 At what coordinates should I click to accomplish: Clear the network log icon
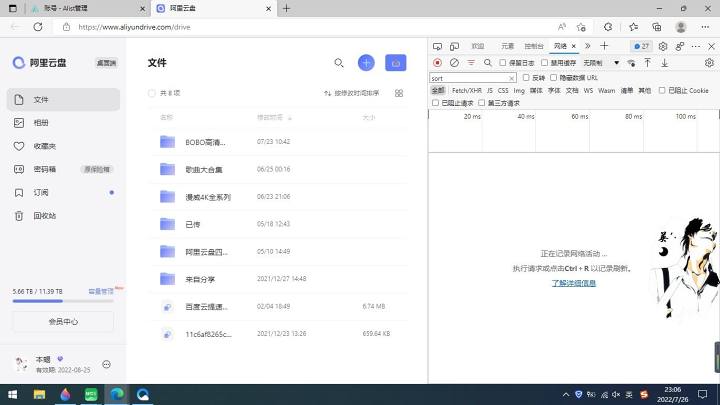(x=454, y=63)
